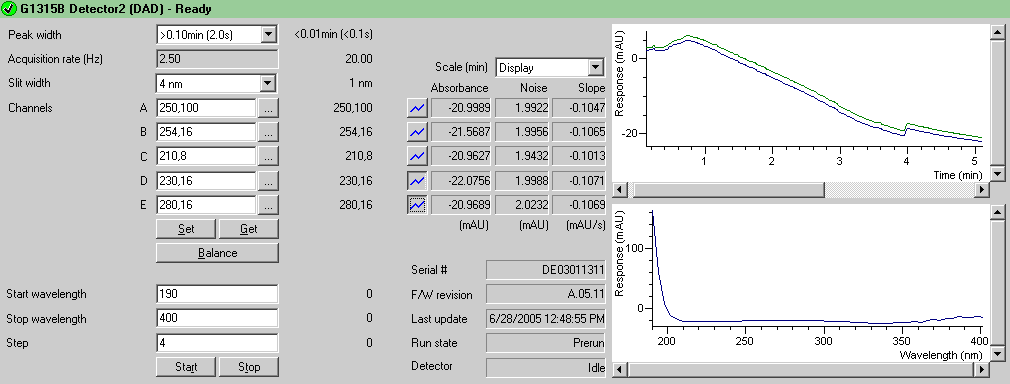1010x384 pixels.
Task: Open channel D wavelength editor button
Action: (x=269, y=180)
